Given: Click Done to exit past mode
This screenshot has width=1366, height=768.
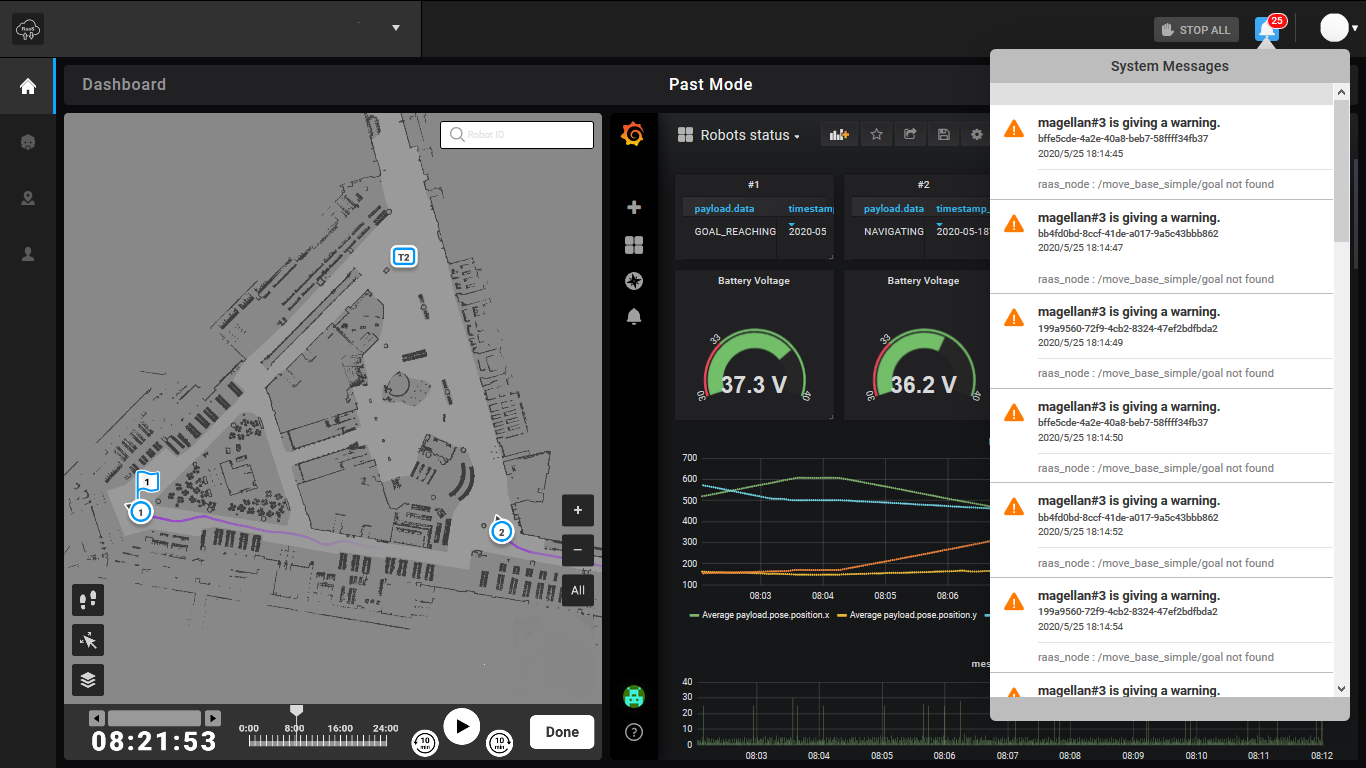Looking at the screenshot, I should click(562, 732).
